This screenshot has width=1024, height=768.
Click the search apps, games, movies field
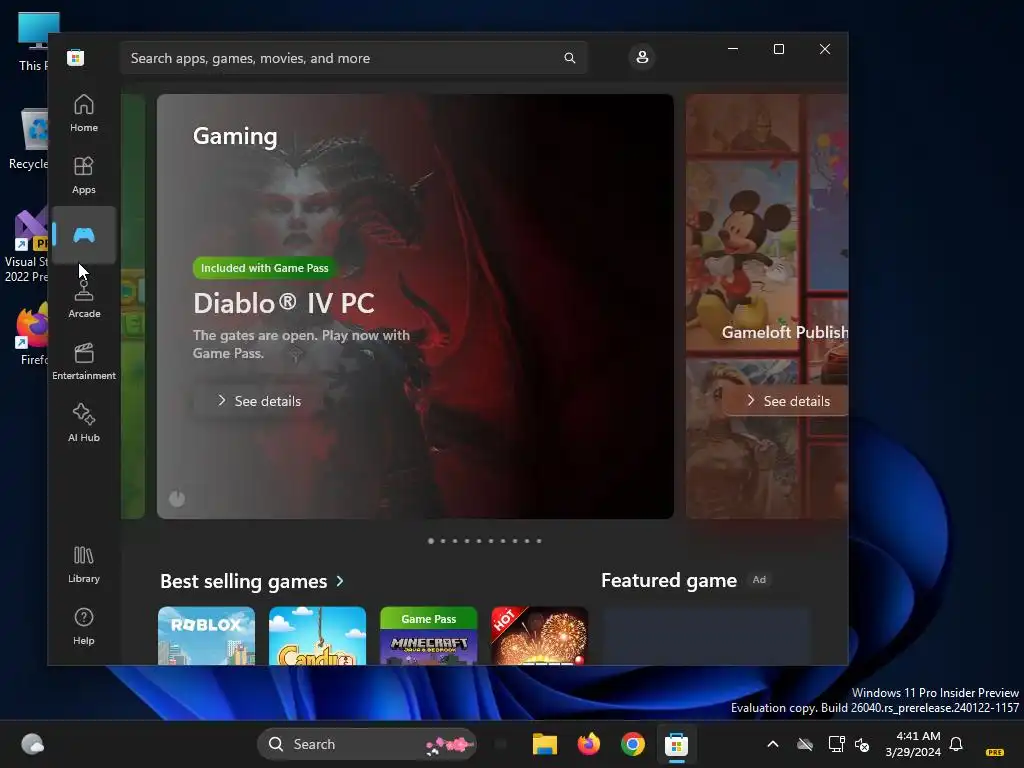(x=353, y=58)
